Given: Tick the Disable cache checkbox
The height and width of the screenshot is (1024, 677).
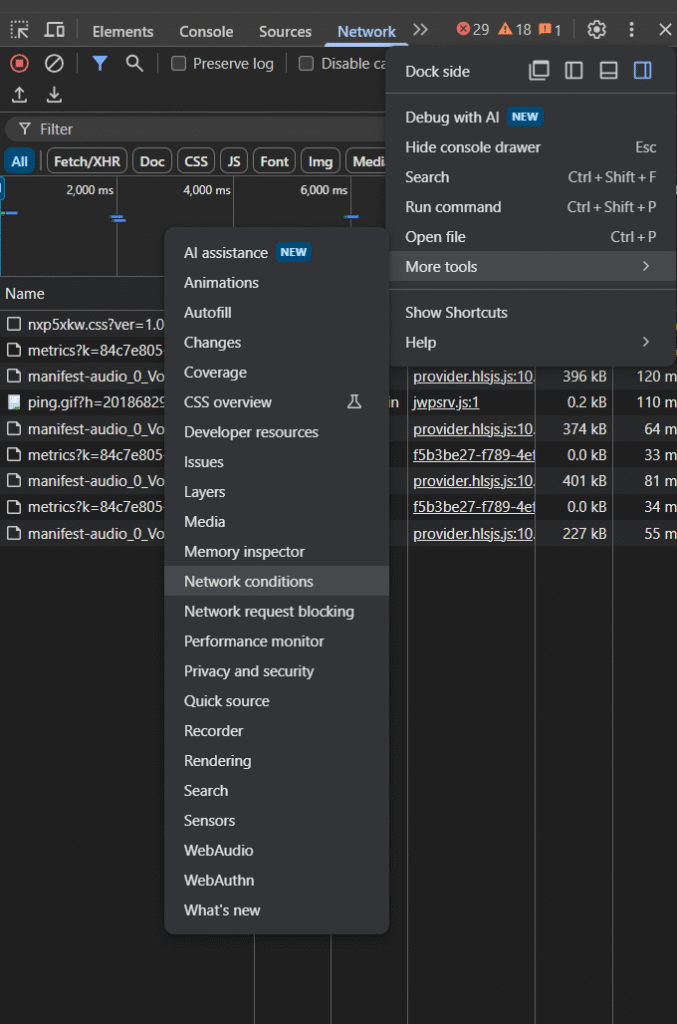Looking at the screenshot, I should [x=306, y=63].
